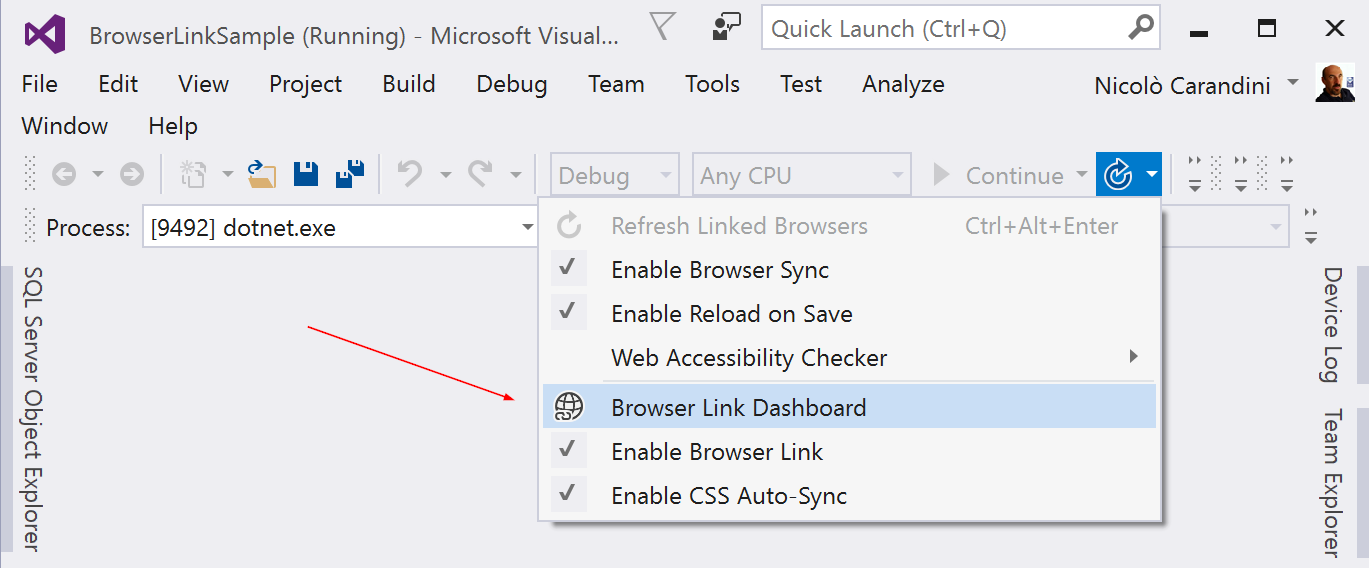Open the SQL Server Object Explorer tab
This screenshot has height=568, width=1369.
(32, 408)
